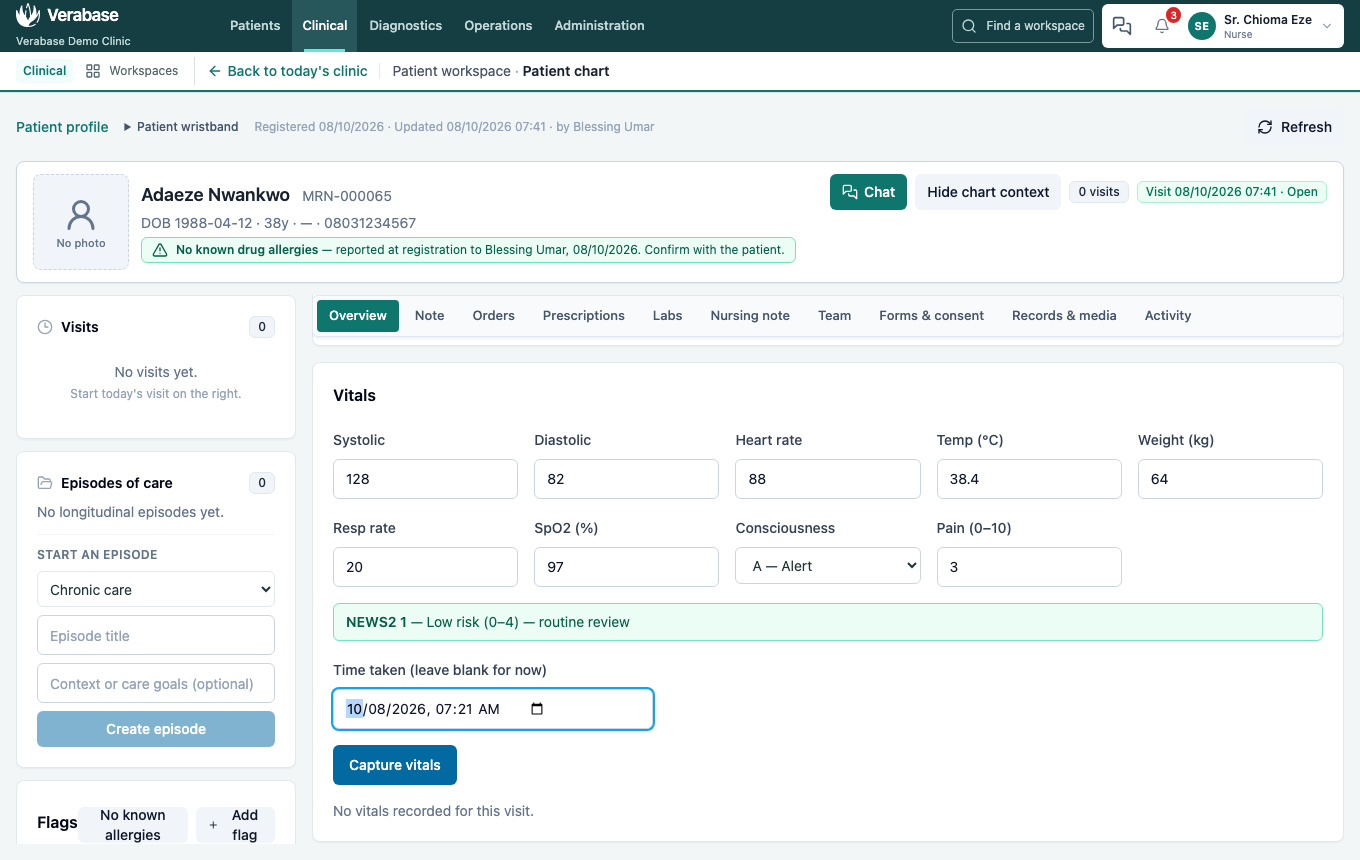Click the Capture vitals button
This screenshot has width=1360, height=860.
point(395,765)
